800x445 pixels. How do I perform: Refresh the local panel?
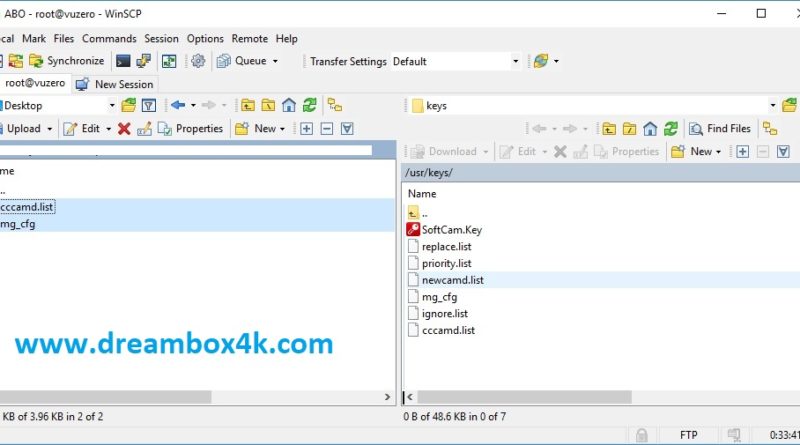pos(310,106)
